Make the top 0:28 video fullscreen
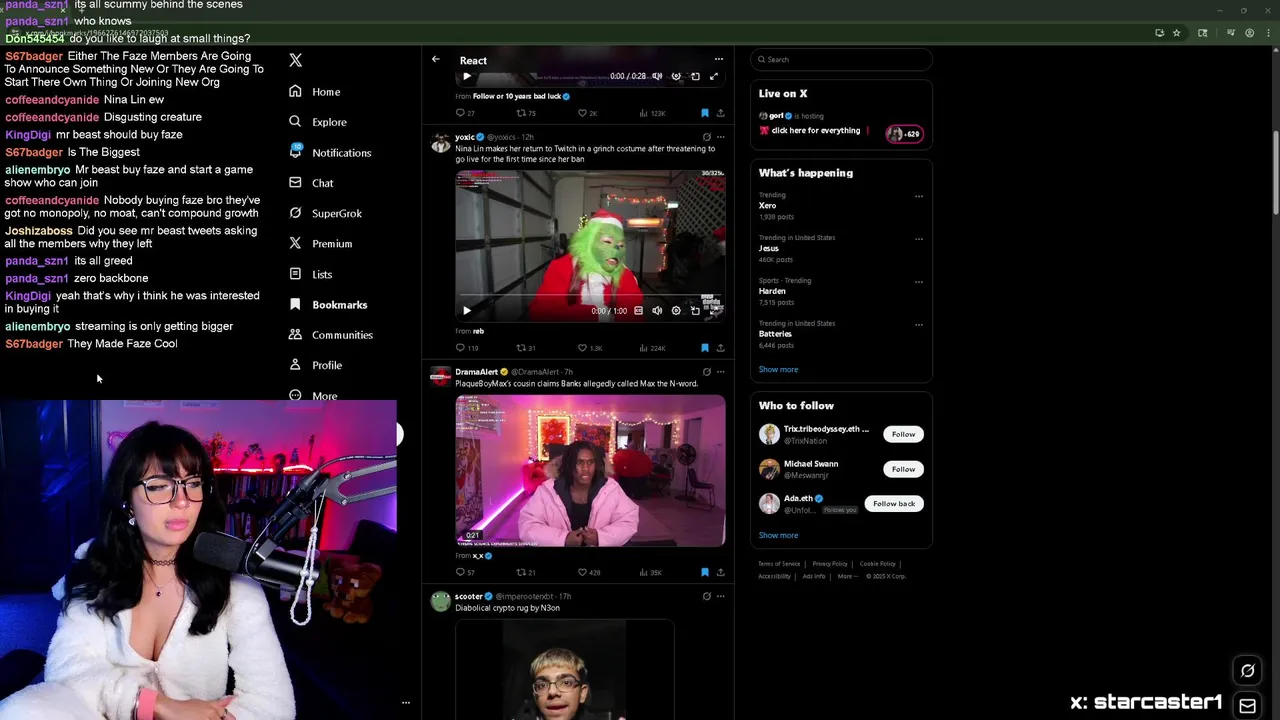This screenshot has height=720, width=1280. [x=714, y=76]
